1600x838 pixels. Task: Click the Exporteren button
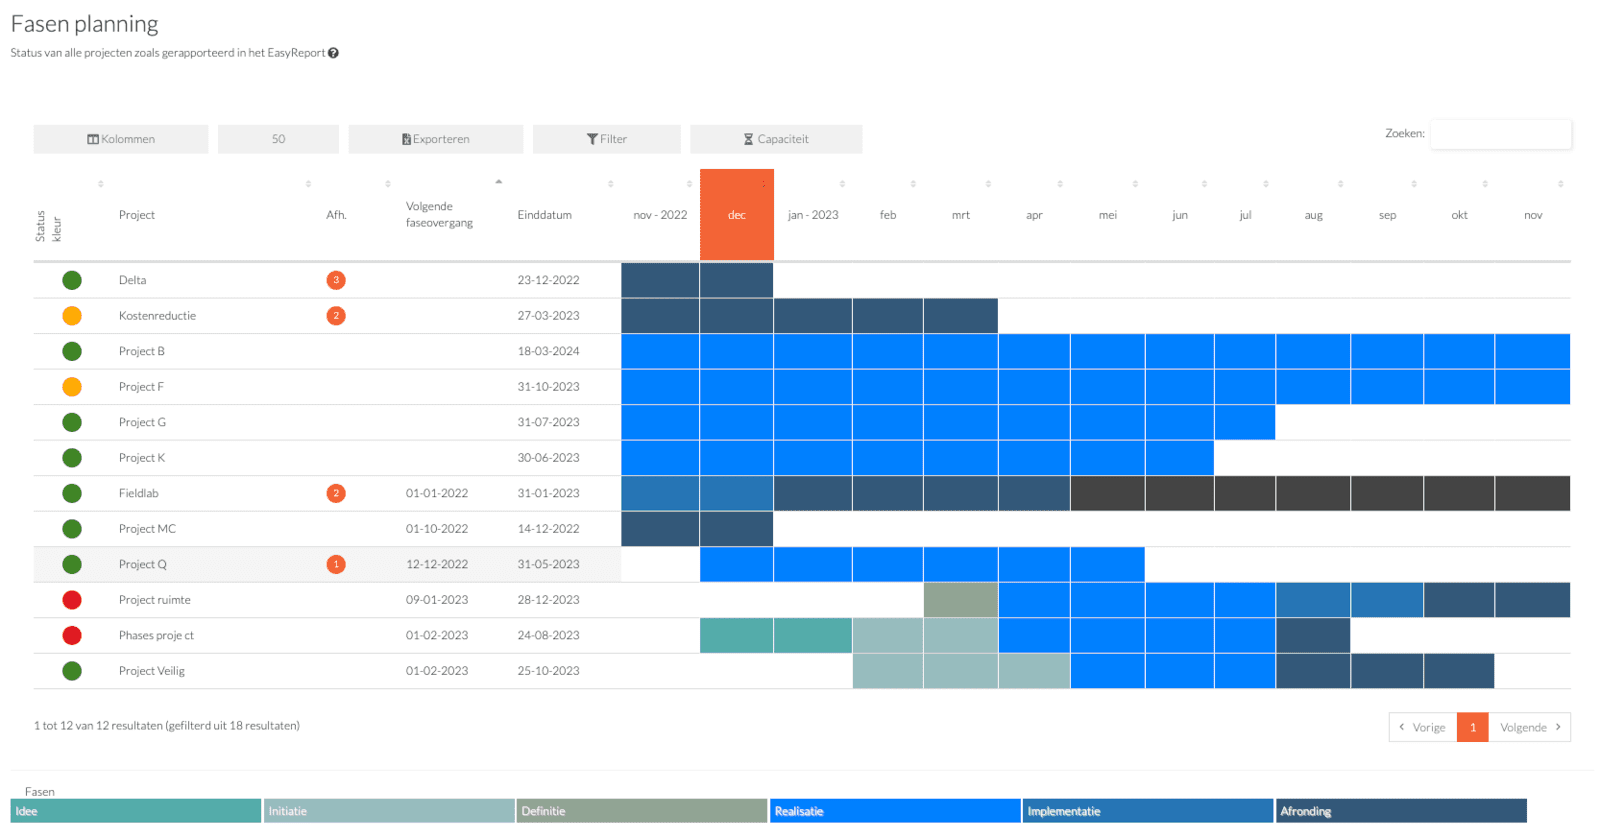436,139
